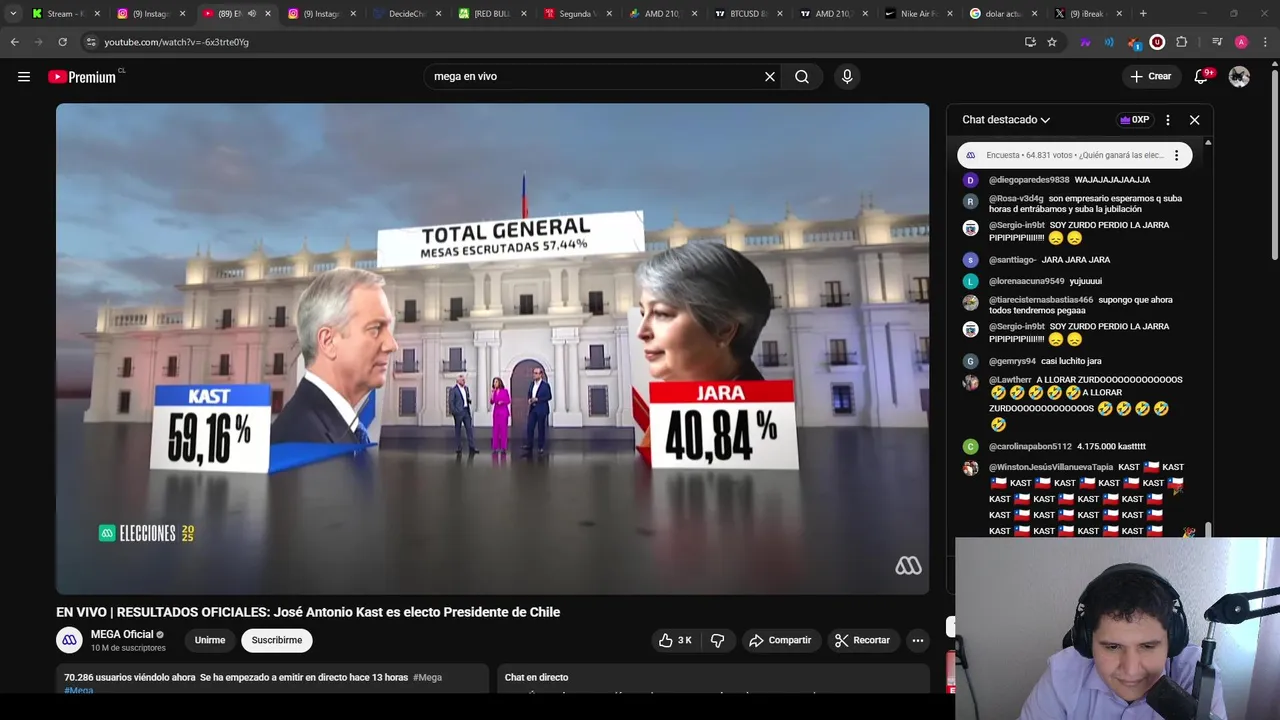This screenshot has width=1280, height=720.
Task: Click username @lorenaacuna9549 in chat
Action: pos(1027,282)
